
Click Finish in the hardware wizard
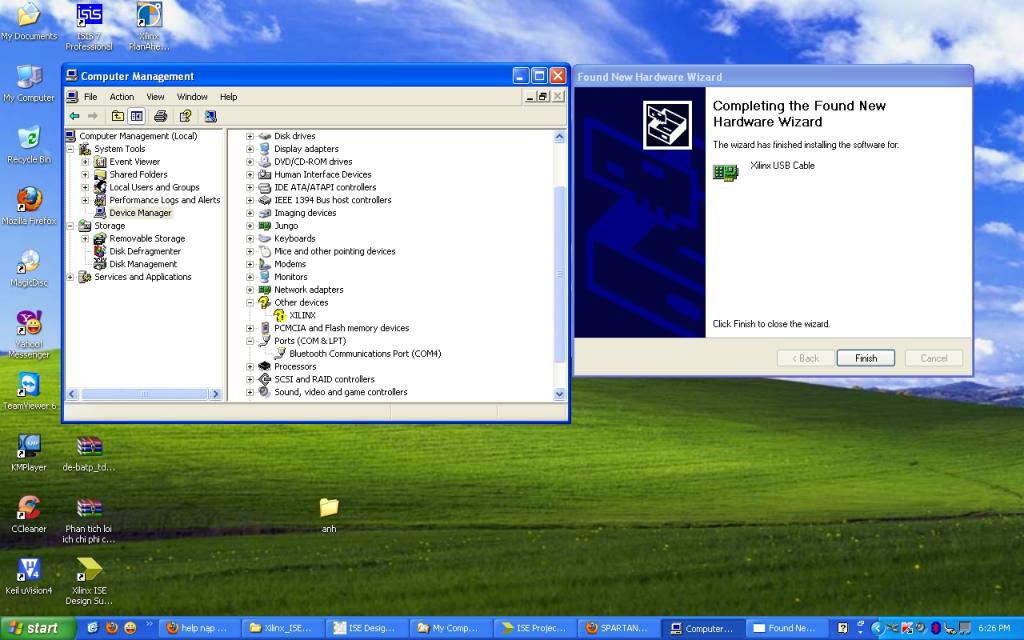point(866,358)
